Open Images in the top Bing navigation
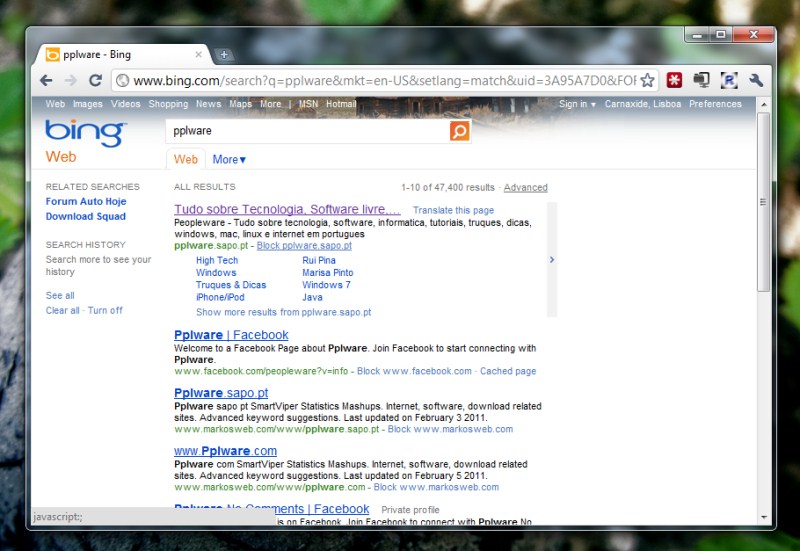 click(x=88, y=104)
